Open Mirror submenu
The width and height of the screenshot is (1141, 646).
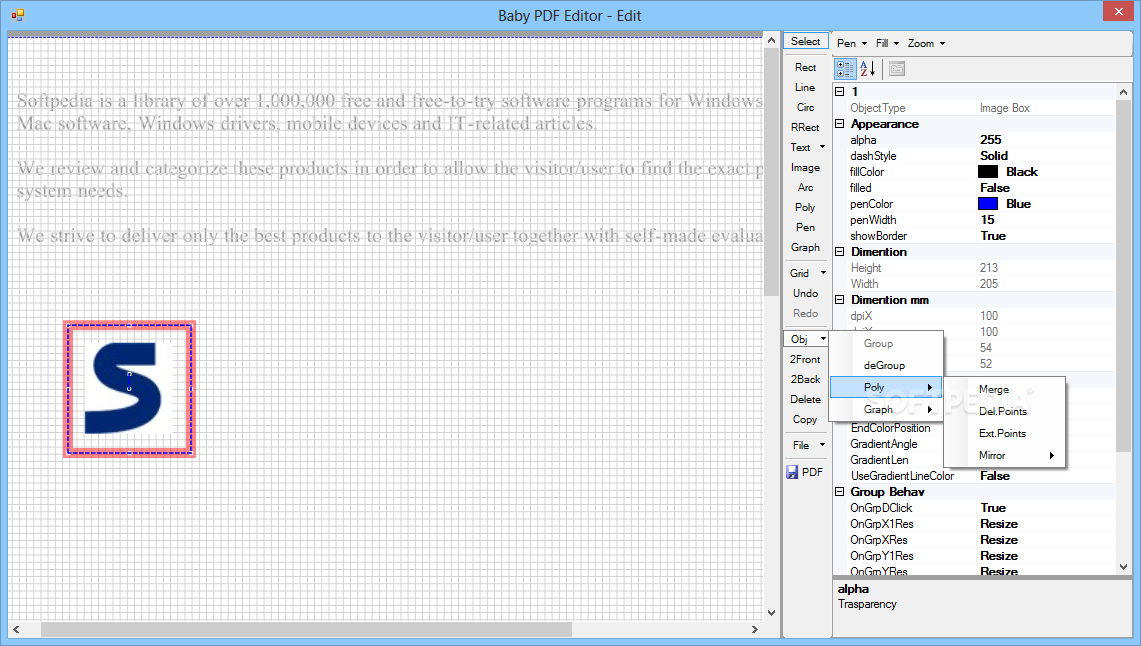point(1004,455)
